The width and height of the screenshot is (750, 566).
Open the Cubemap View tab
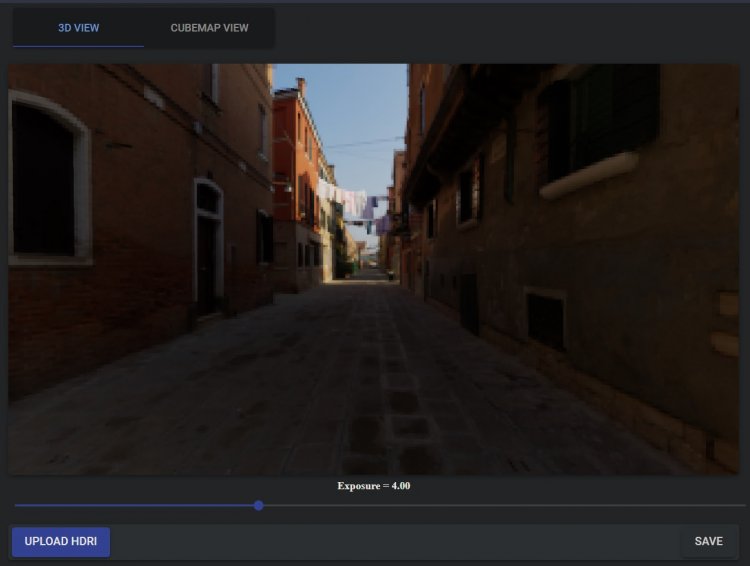[209, 28]
